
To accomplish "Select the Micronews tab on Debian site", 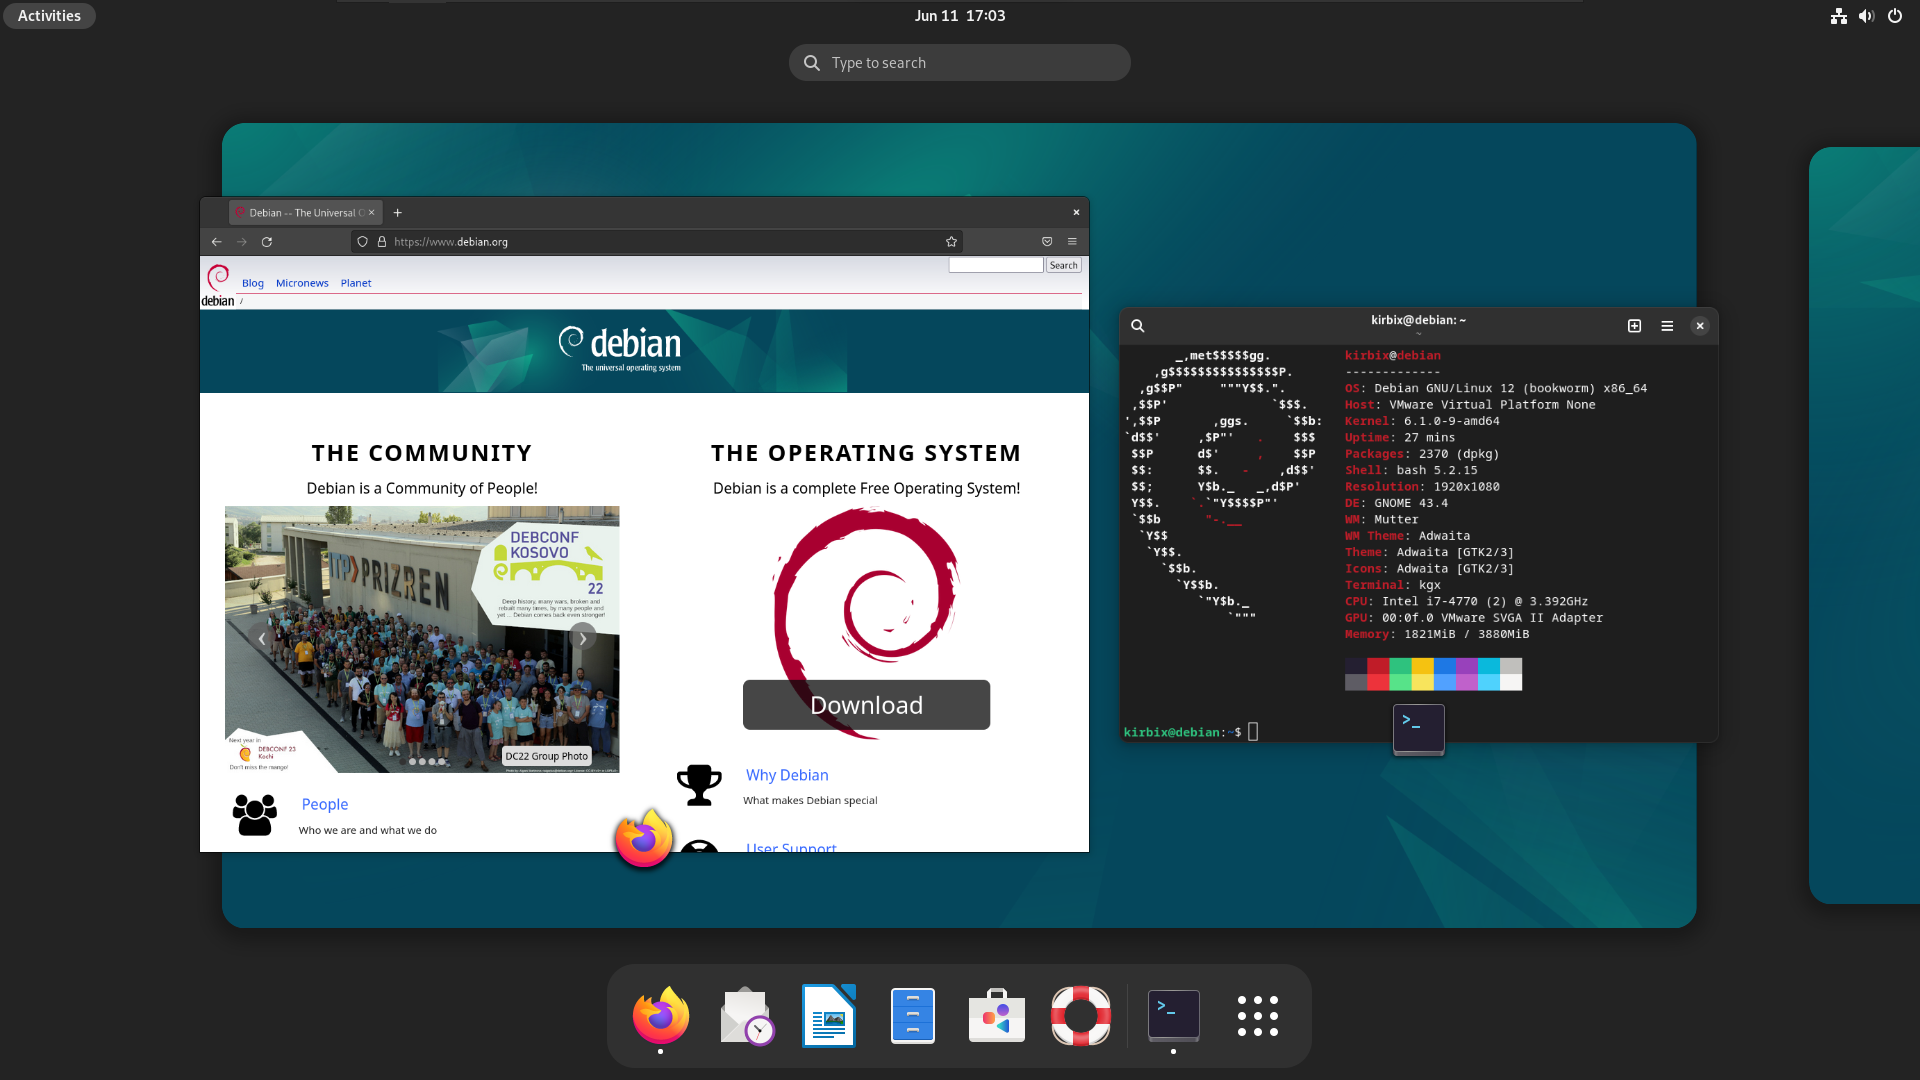I will pos(302,282).
